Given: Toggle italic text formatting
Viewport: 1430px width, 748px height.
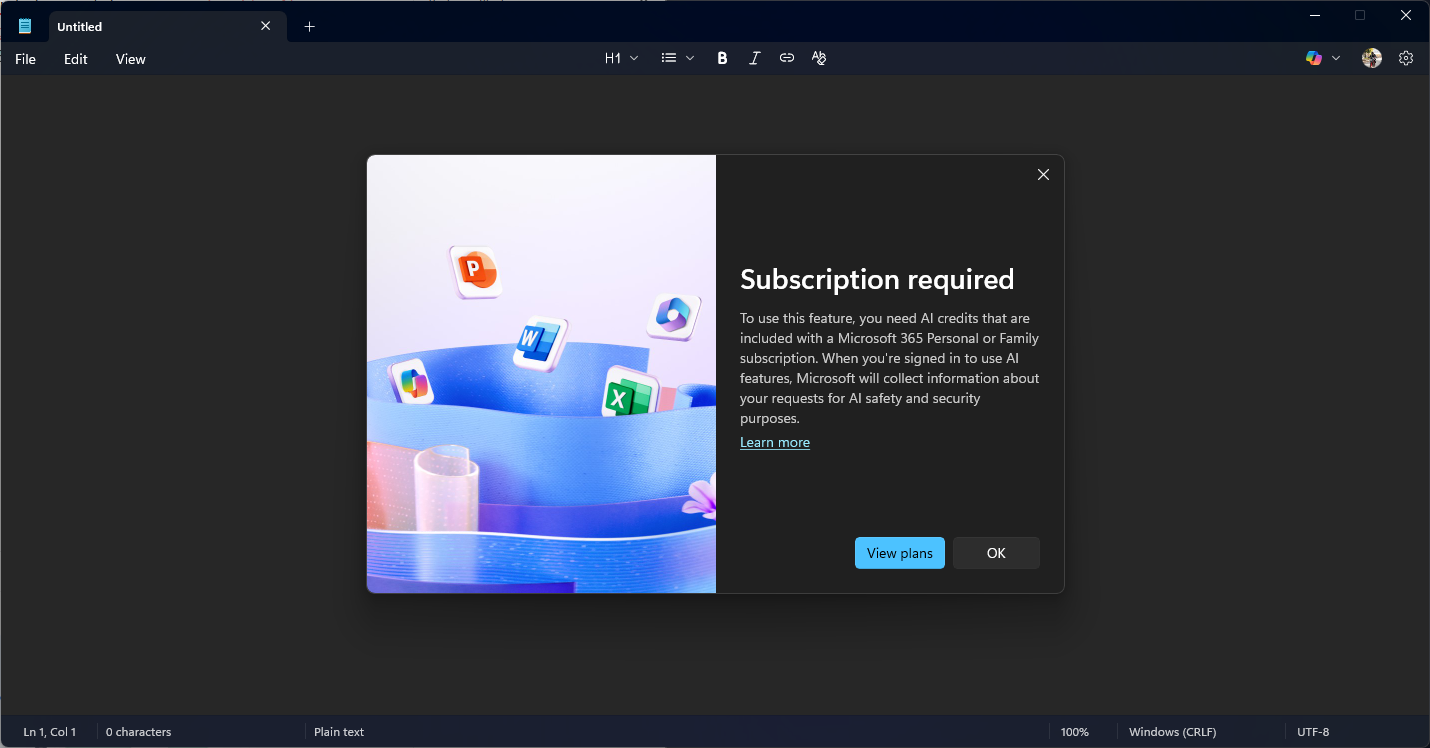Looking at the screenshot, I should click(x=755, y=58).
